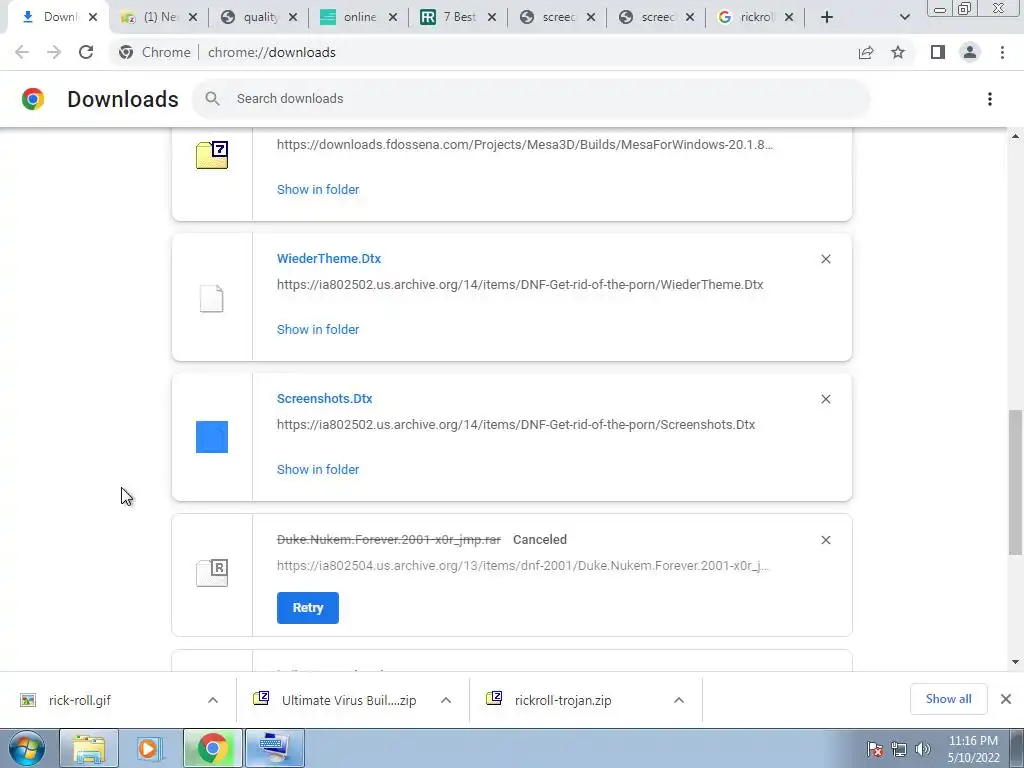Click the RAR file icon of Duke Nukem download
Image resolution: width=1024 pixels, height=768 pixels.
click(212, 573)
